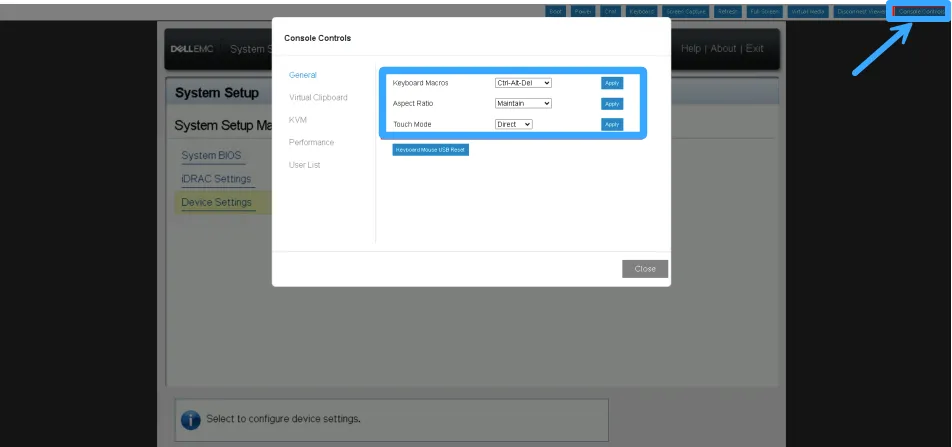Open the Aspect Ratio dropdown
Viewport: 952px width, 447px height.
[523, 103]
